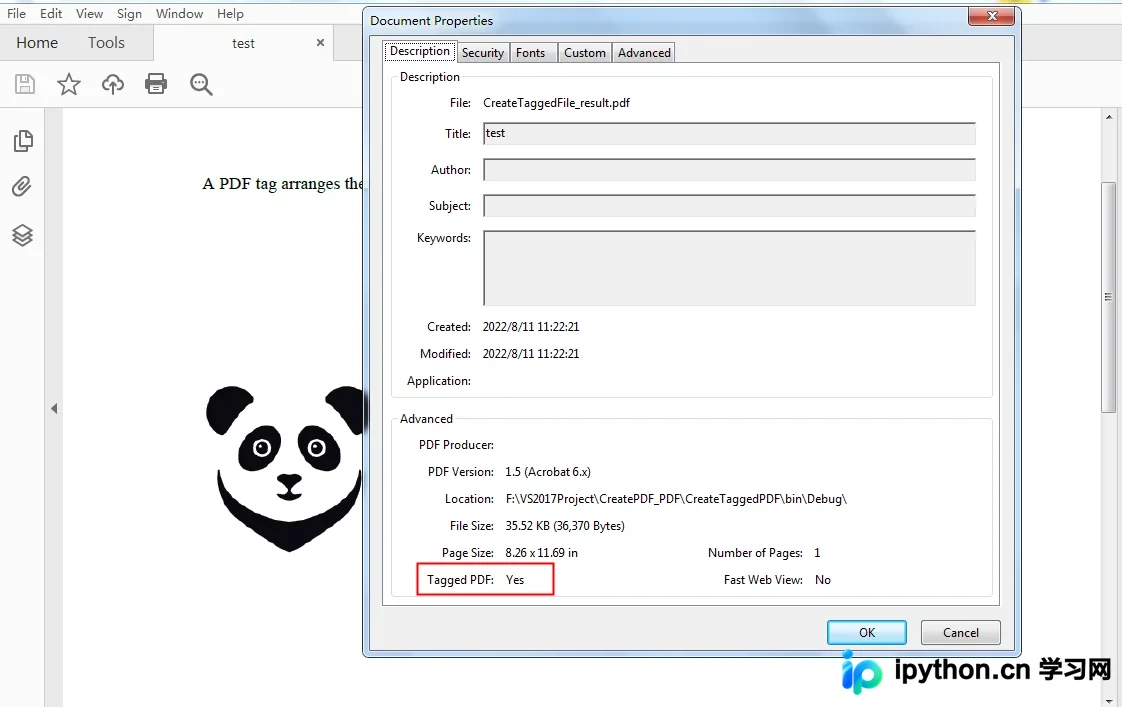Click the File Size value 35.52 KB
This screenshot has height=707, width=1122.
(x=565, y=526)
